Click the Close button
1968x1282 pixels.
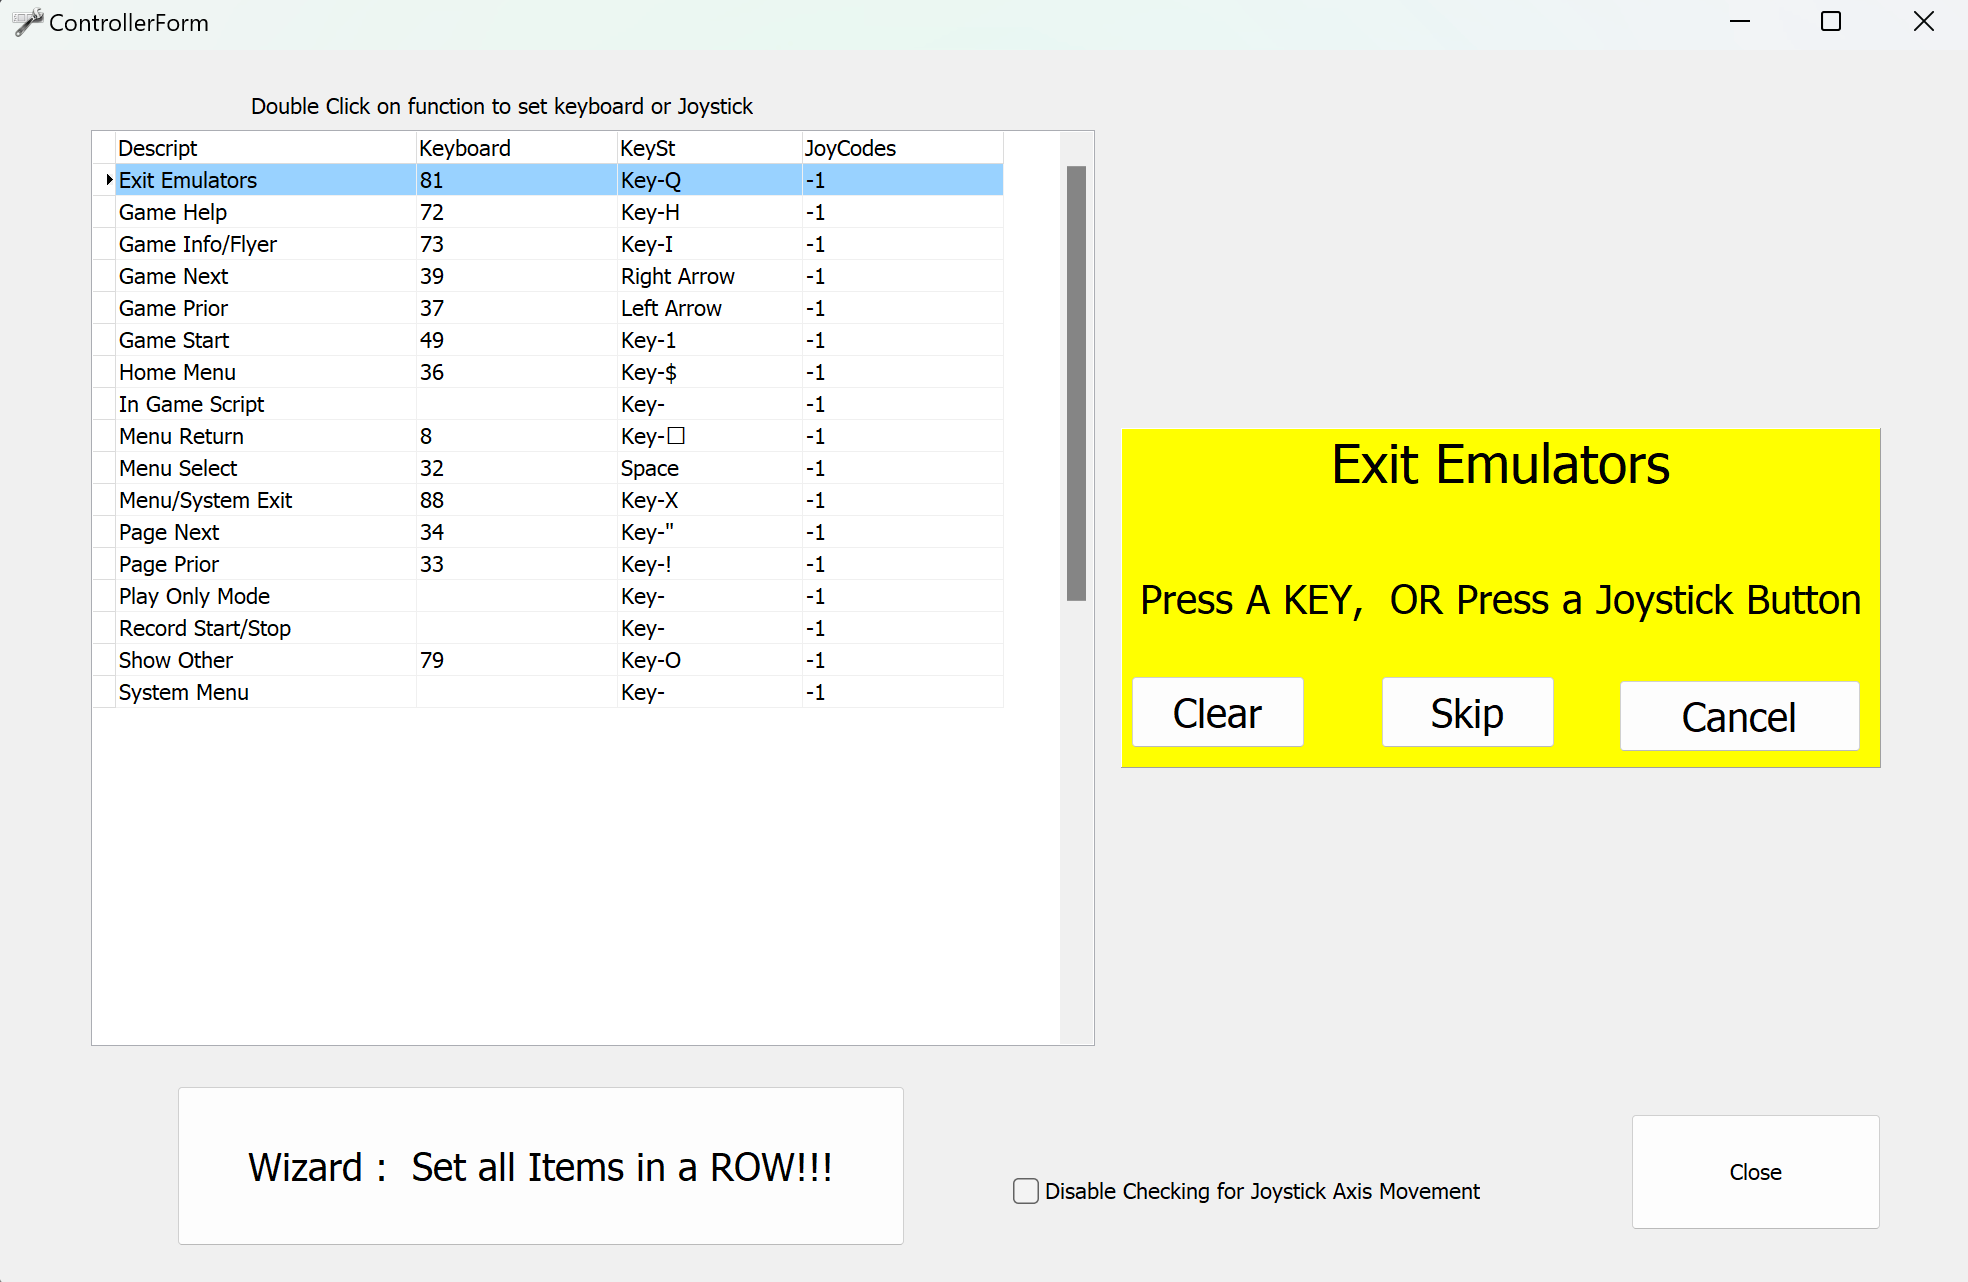(1755, 1172)
